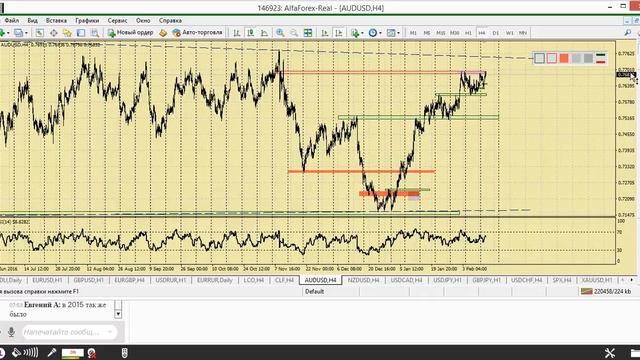Click the chat message input field

pos(69,332)
